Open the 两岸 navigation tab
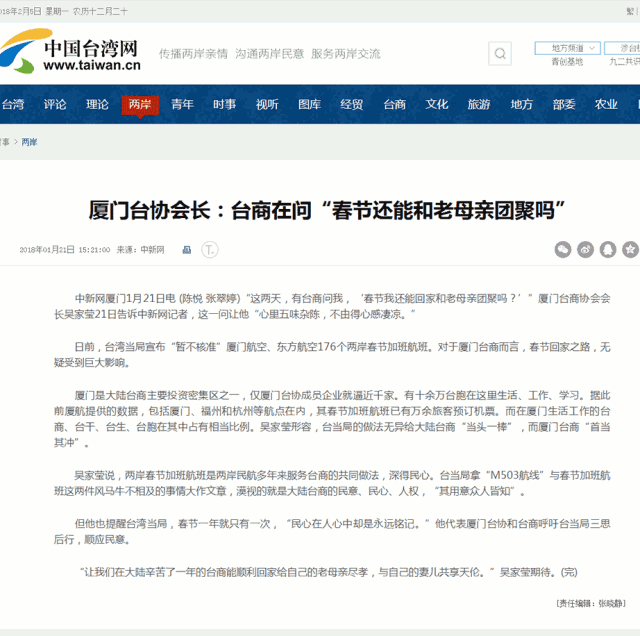This screenshot has width=640, height=636. (x=140, y=104)
